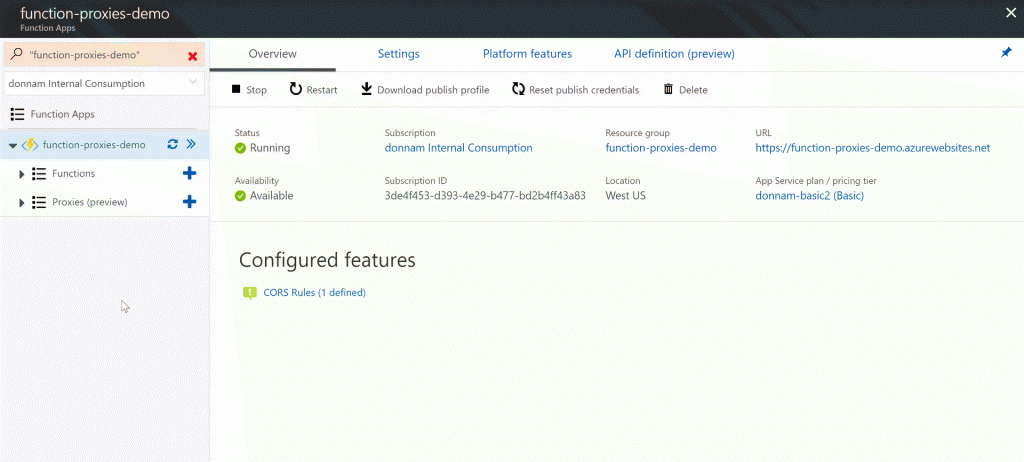The height and width of the screenshot is (462, 1024).
Task: Open the API definition (preview) tab
Action: coord(674,54)
